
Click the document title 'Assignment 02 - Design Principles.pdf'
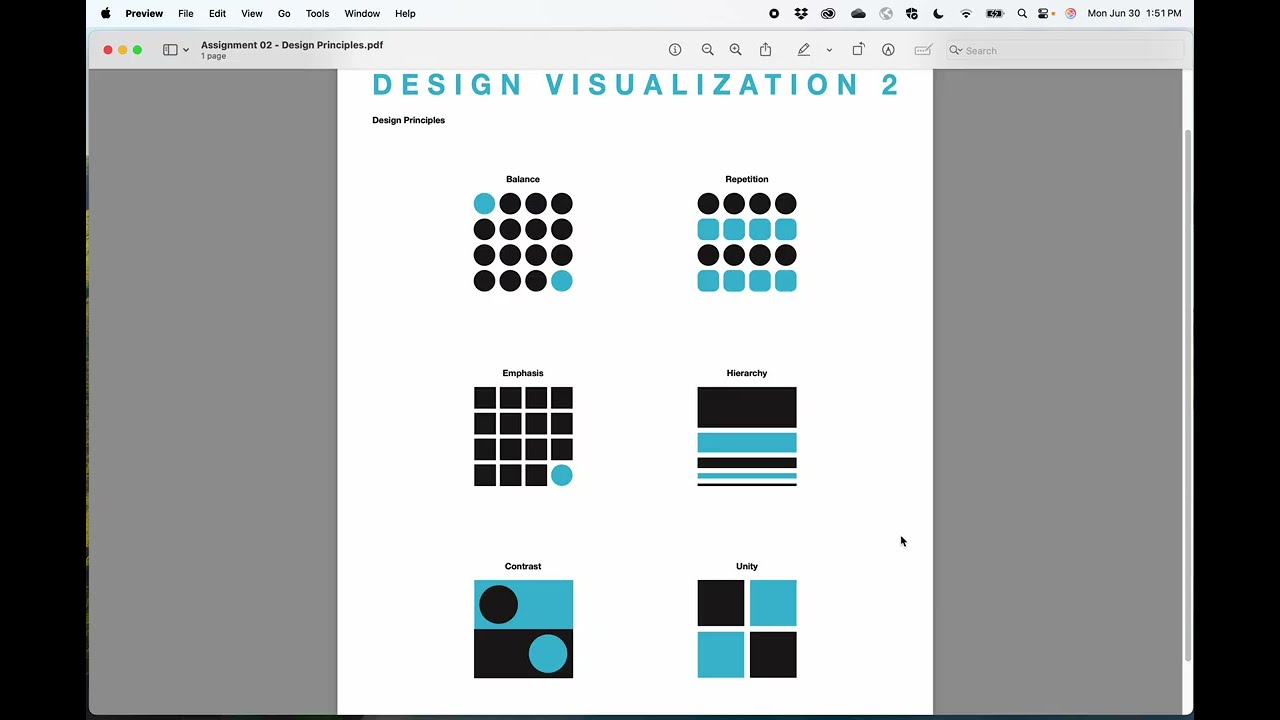click(292, 45)
